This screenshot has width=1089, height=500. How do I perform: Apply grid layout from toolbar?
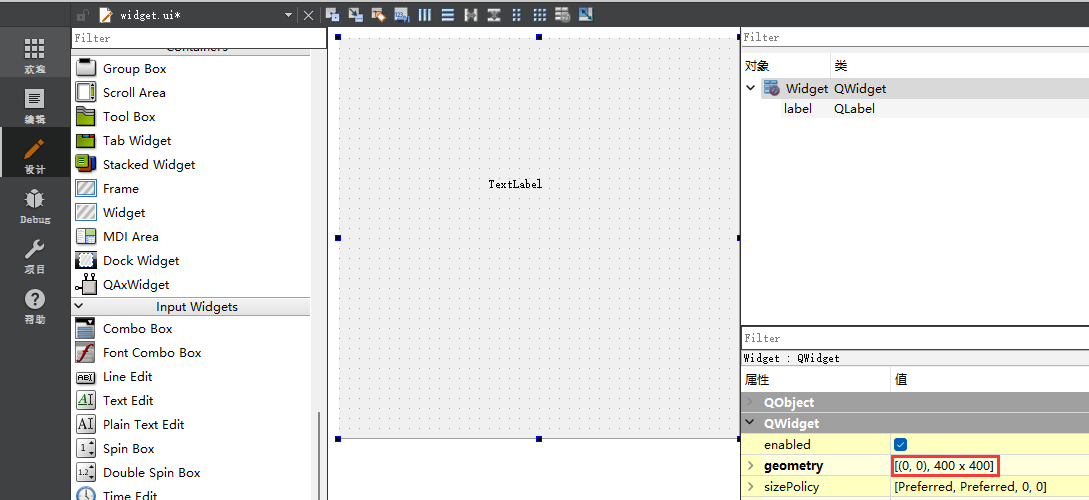click(540, 14)
